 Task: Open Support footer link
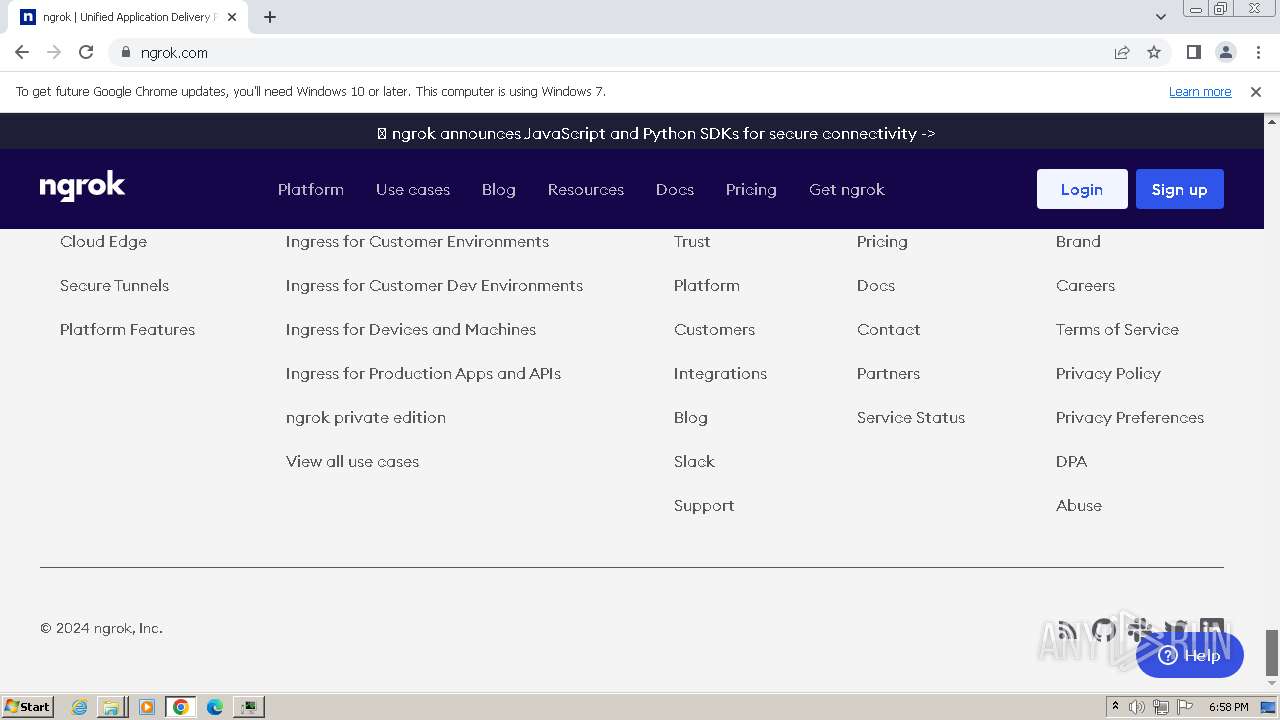(x=704, y=505)
